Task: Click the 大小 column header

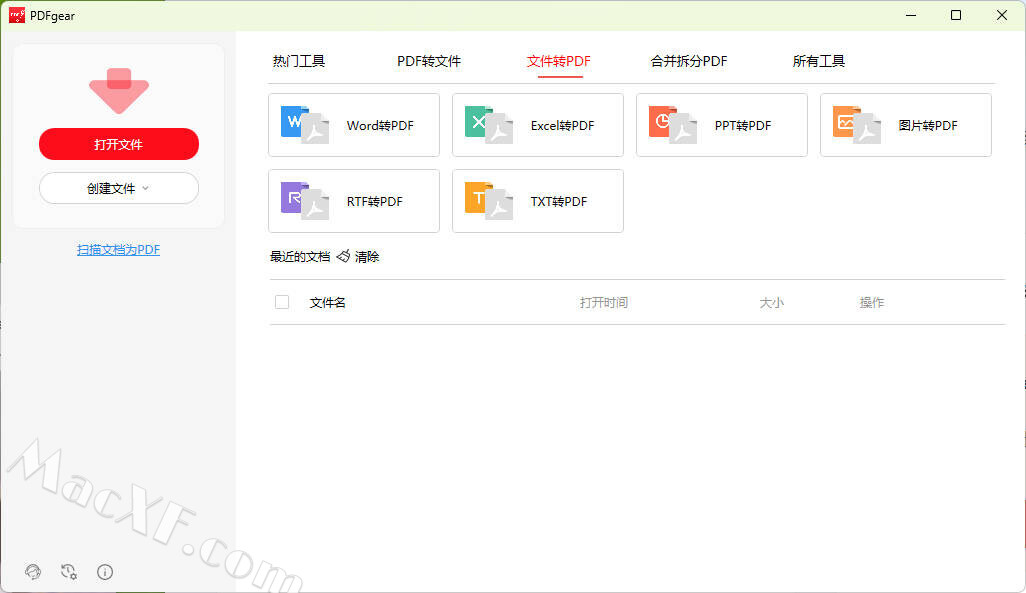Action: click(x=772, y=302)
